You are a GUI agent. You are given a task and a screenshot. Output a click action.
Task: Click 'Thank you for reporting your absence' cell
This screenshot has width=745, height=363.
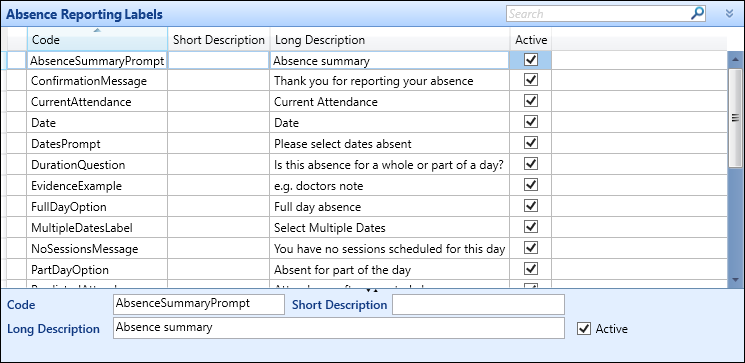click(390, 81)
